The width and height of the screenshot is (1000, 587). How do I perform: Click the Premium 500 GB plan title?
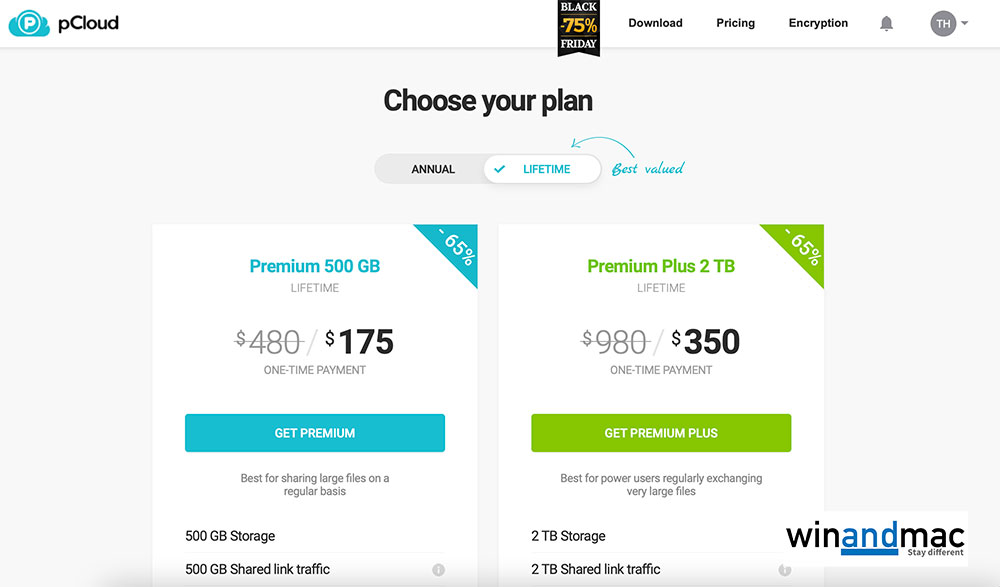coord(315,266)
